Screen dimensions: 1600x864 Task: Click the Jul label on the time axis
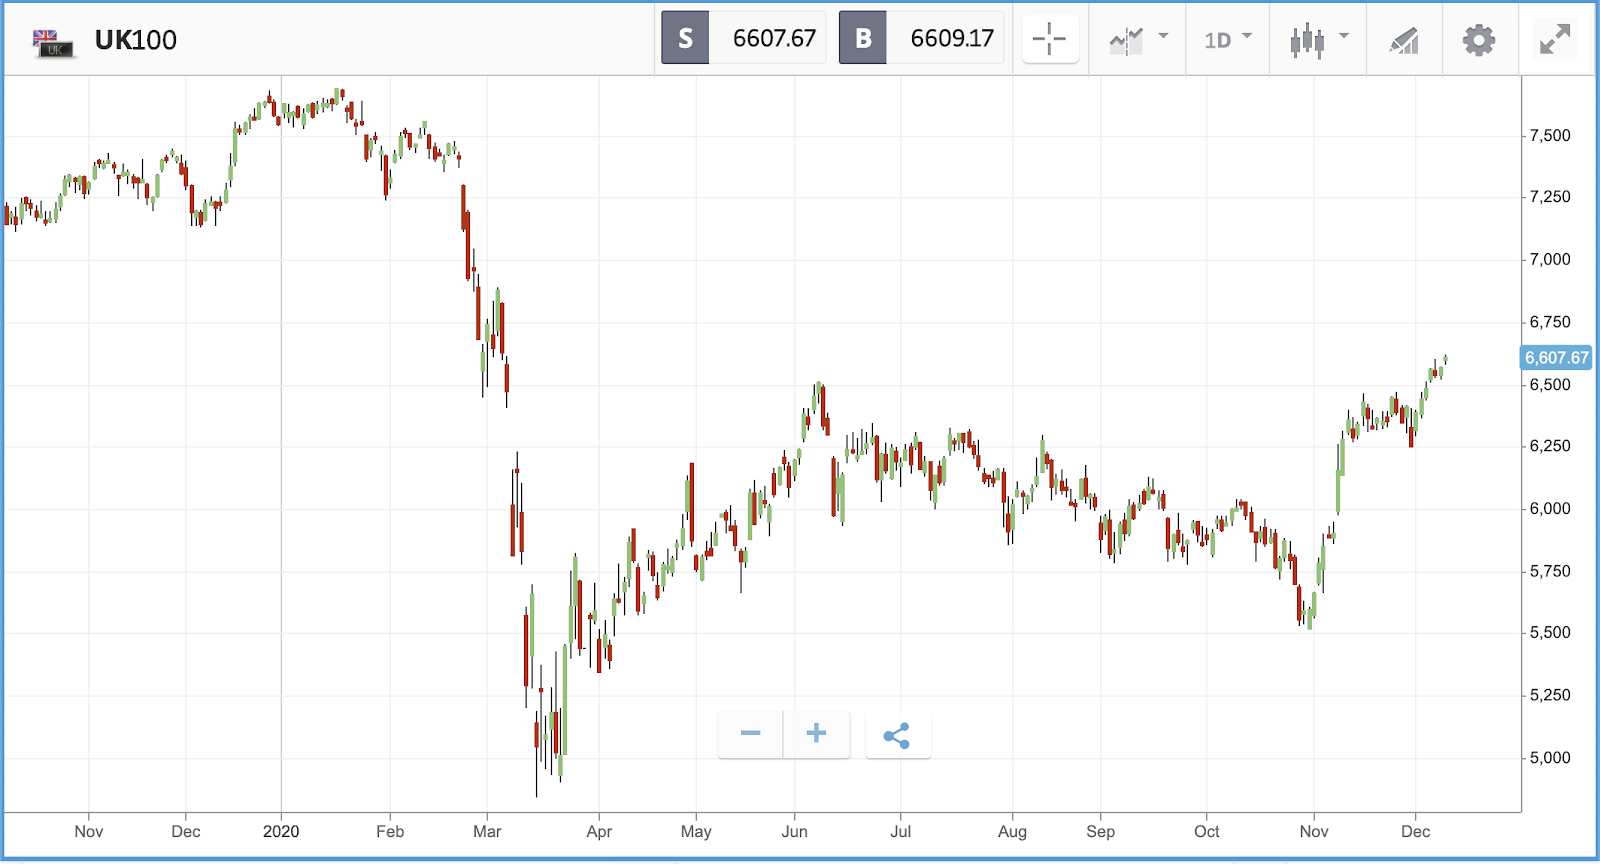901,831
